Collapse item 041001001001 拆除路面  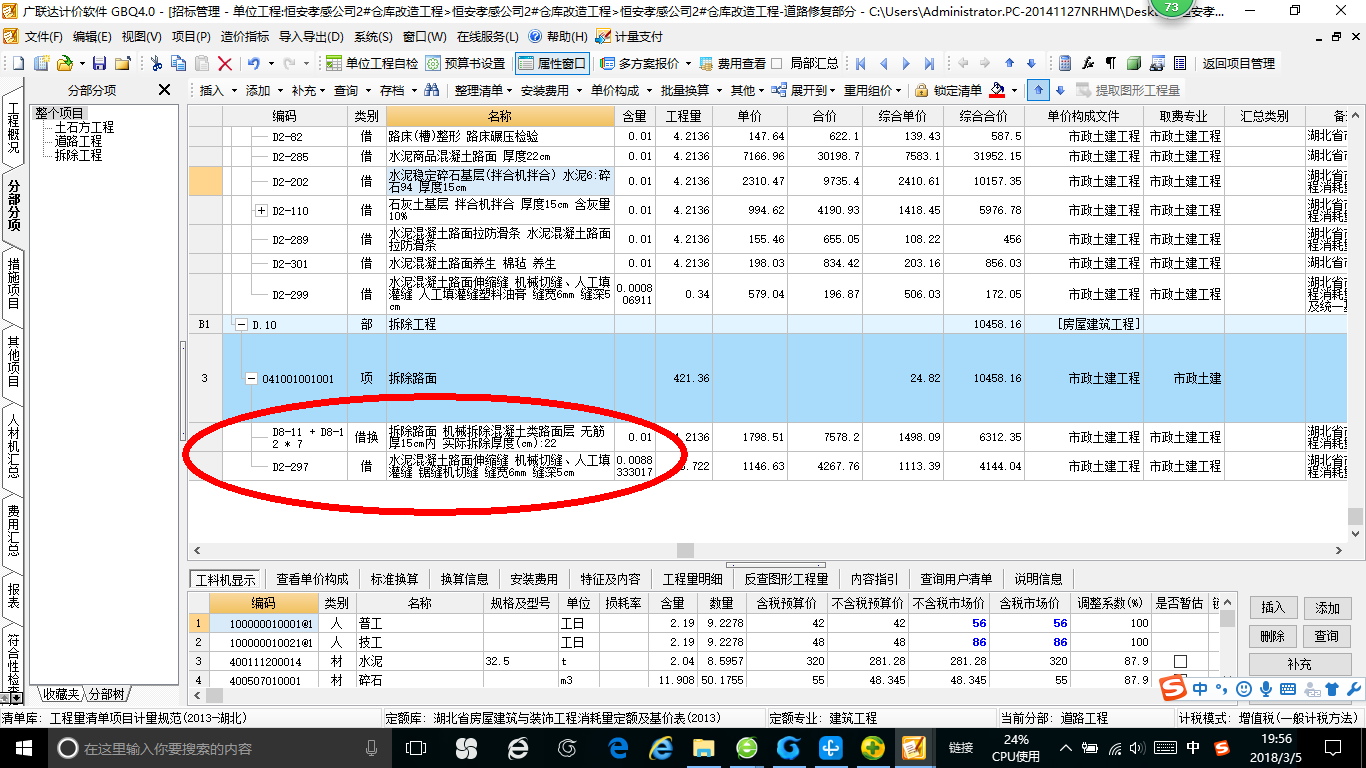click(x=251, y=379)
